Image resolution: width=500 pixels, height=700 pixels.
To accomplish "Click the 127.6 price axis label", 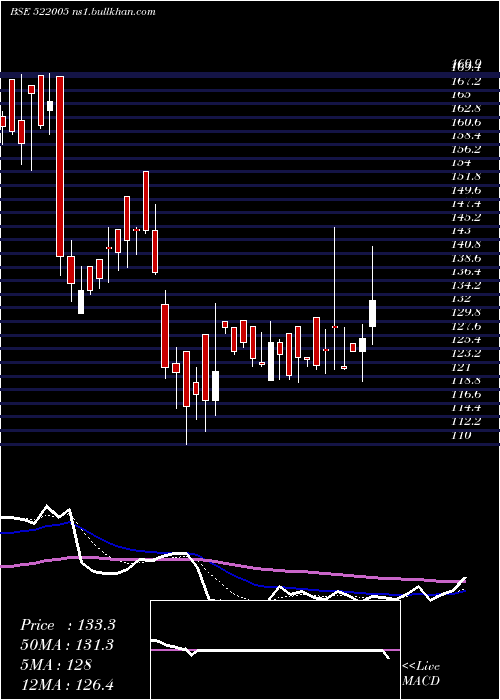I will tap(467, 326).
